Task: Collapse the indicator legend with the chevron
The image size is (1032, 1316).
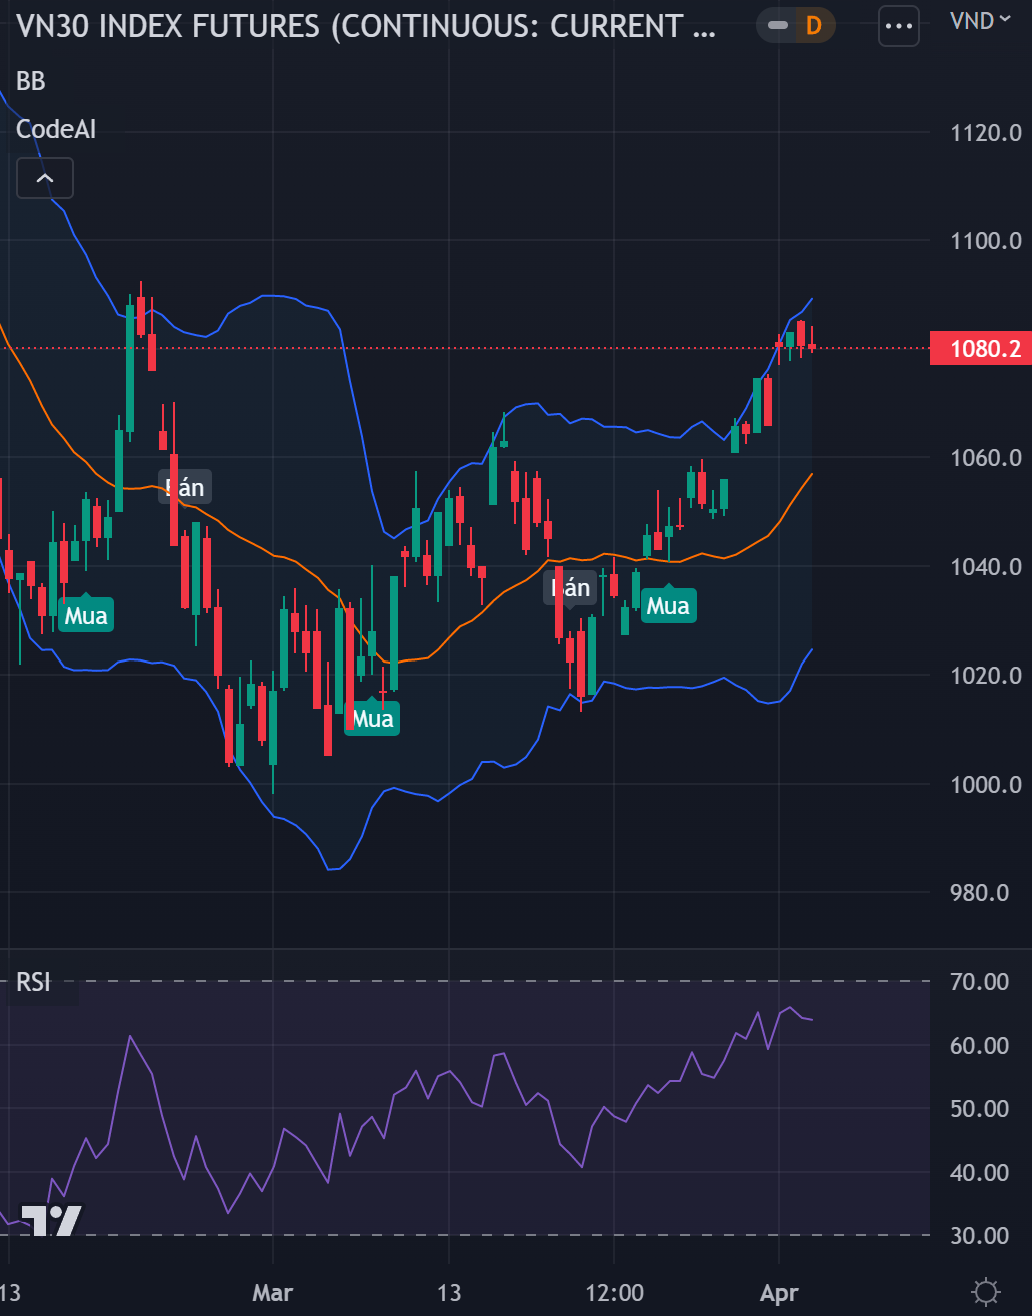Action: 44,178
